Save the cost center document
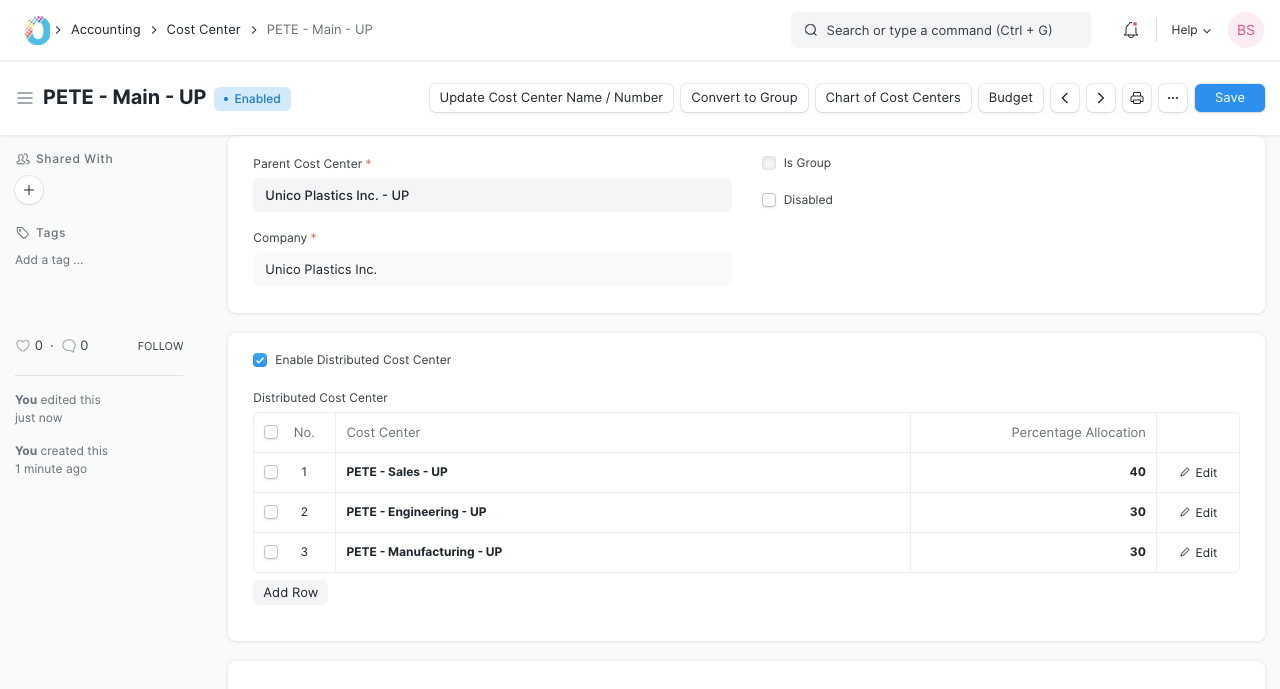1280x689 pixels. click(x=1229, y=97)
